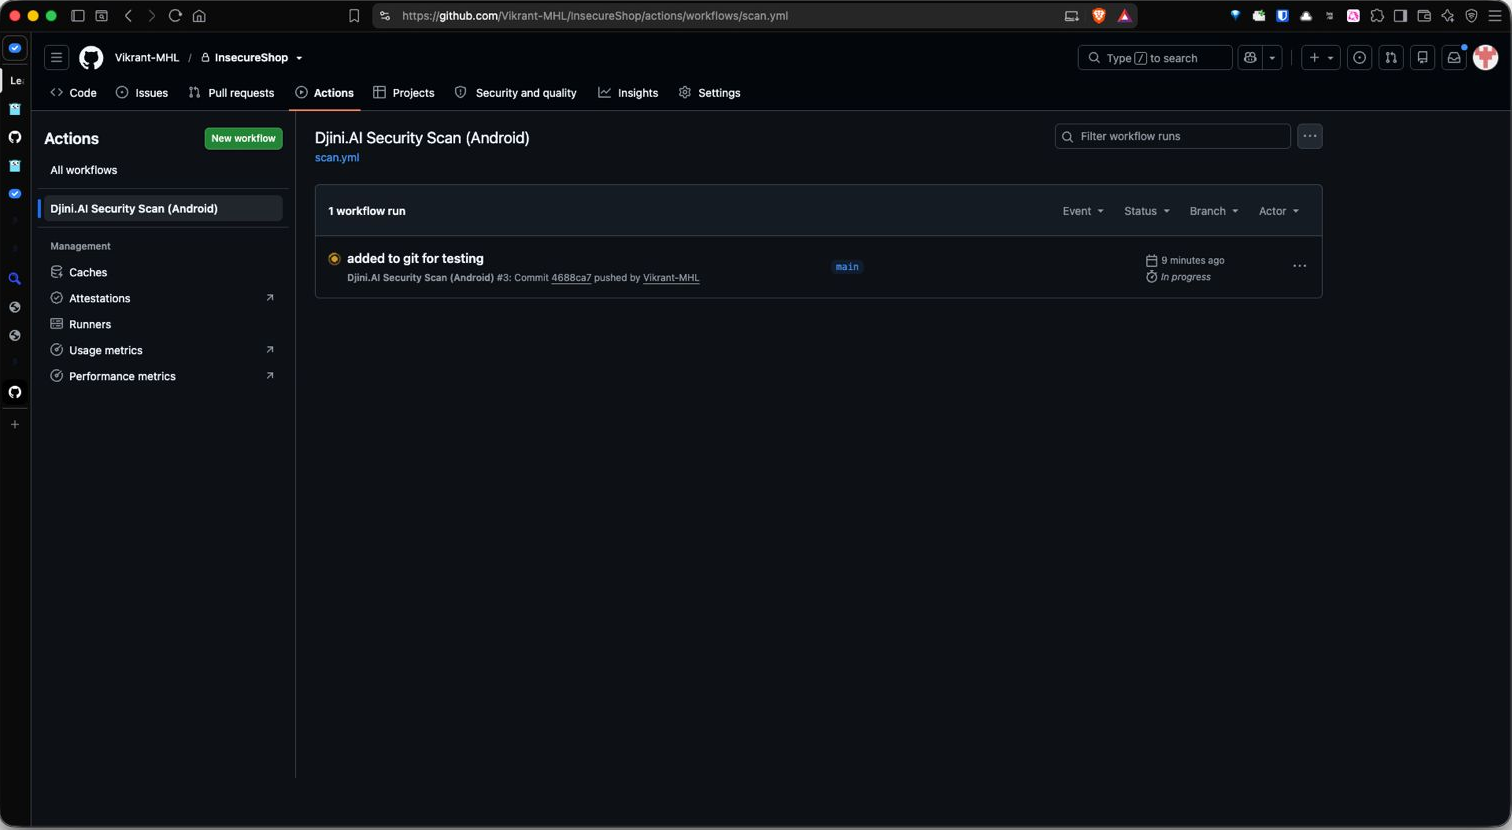This screenshot has width=1512, height=830.
Task: Reload the page with the browser refresh icon
Action: tap(175, 16)
